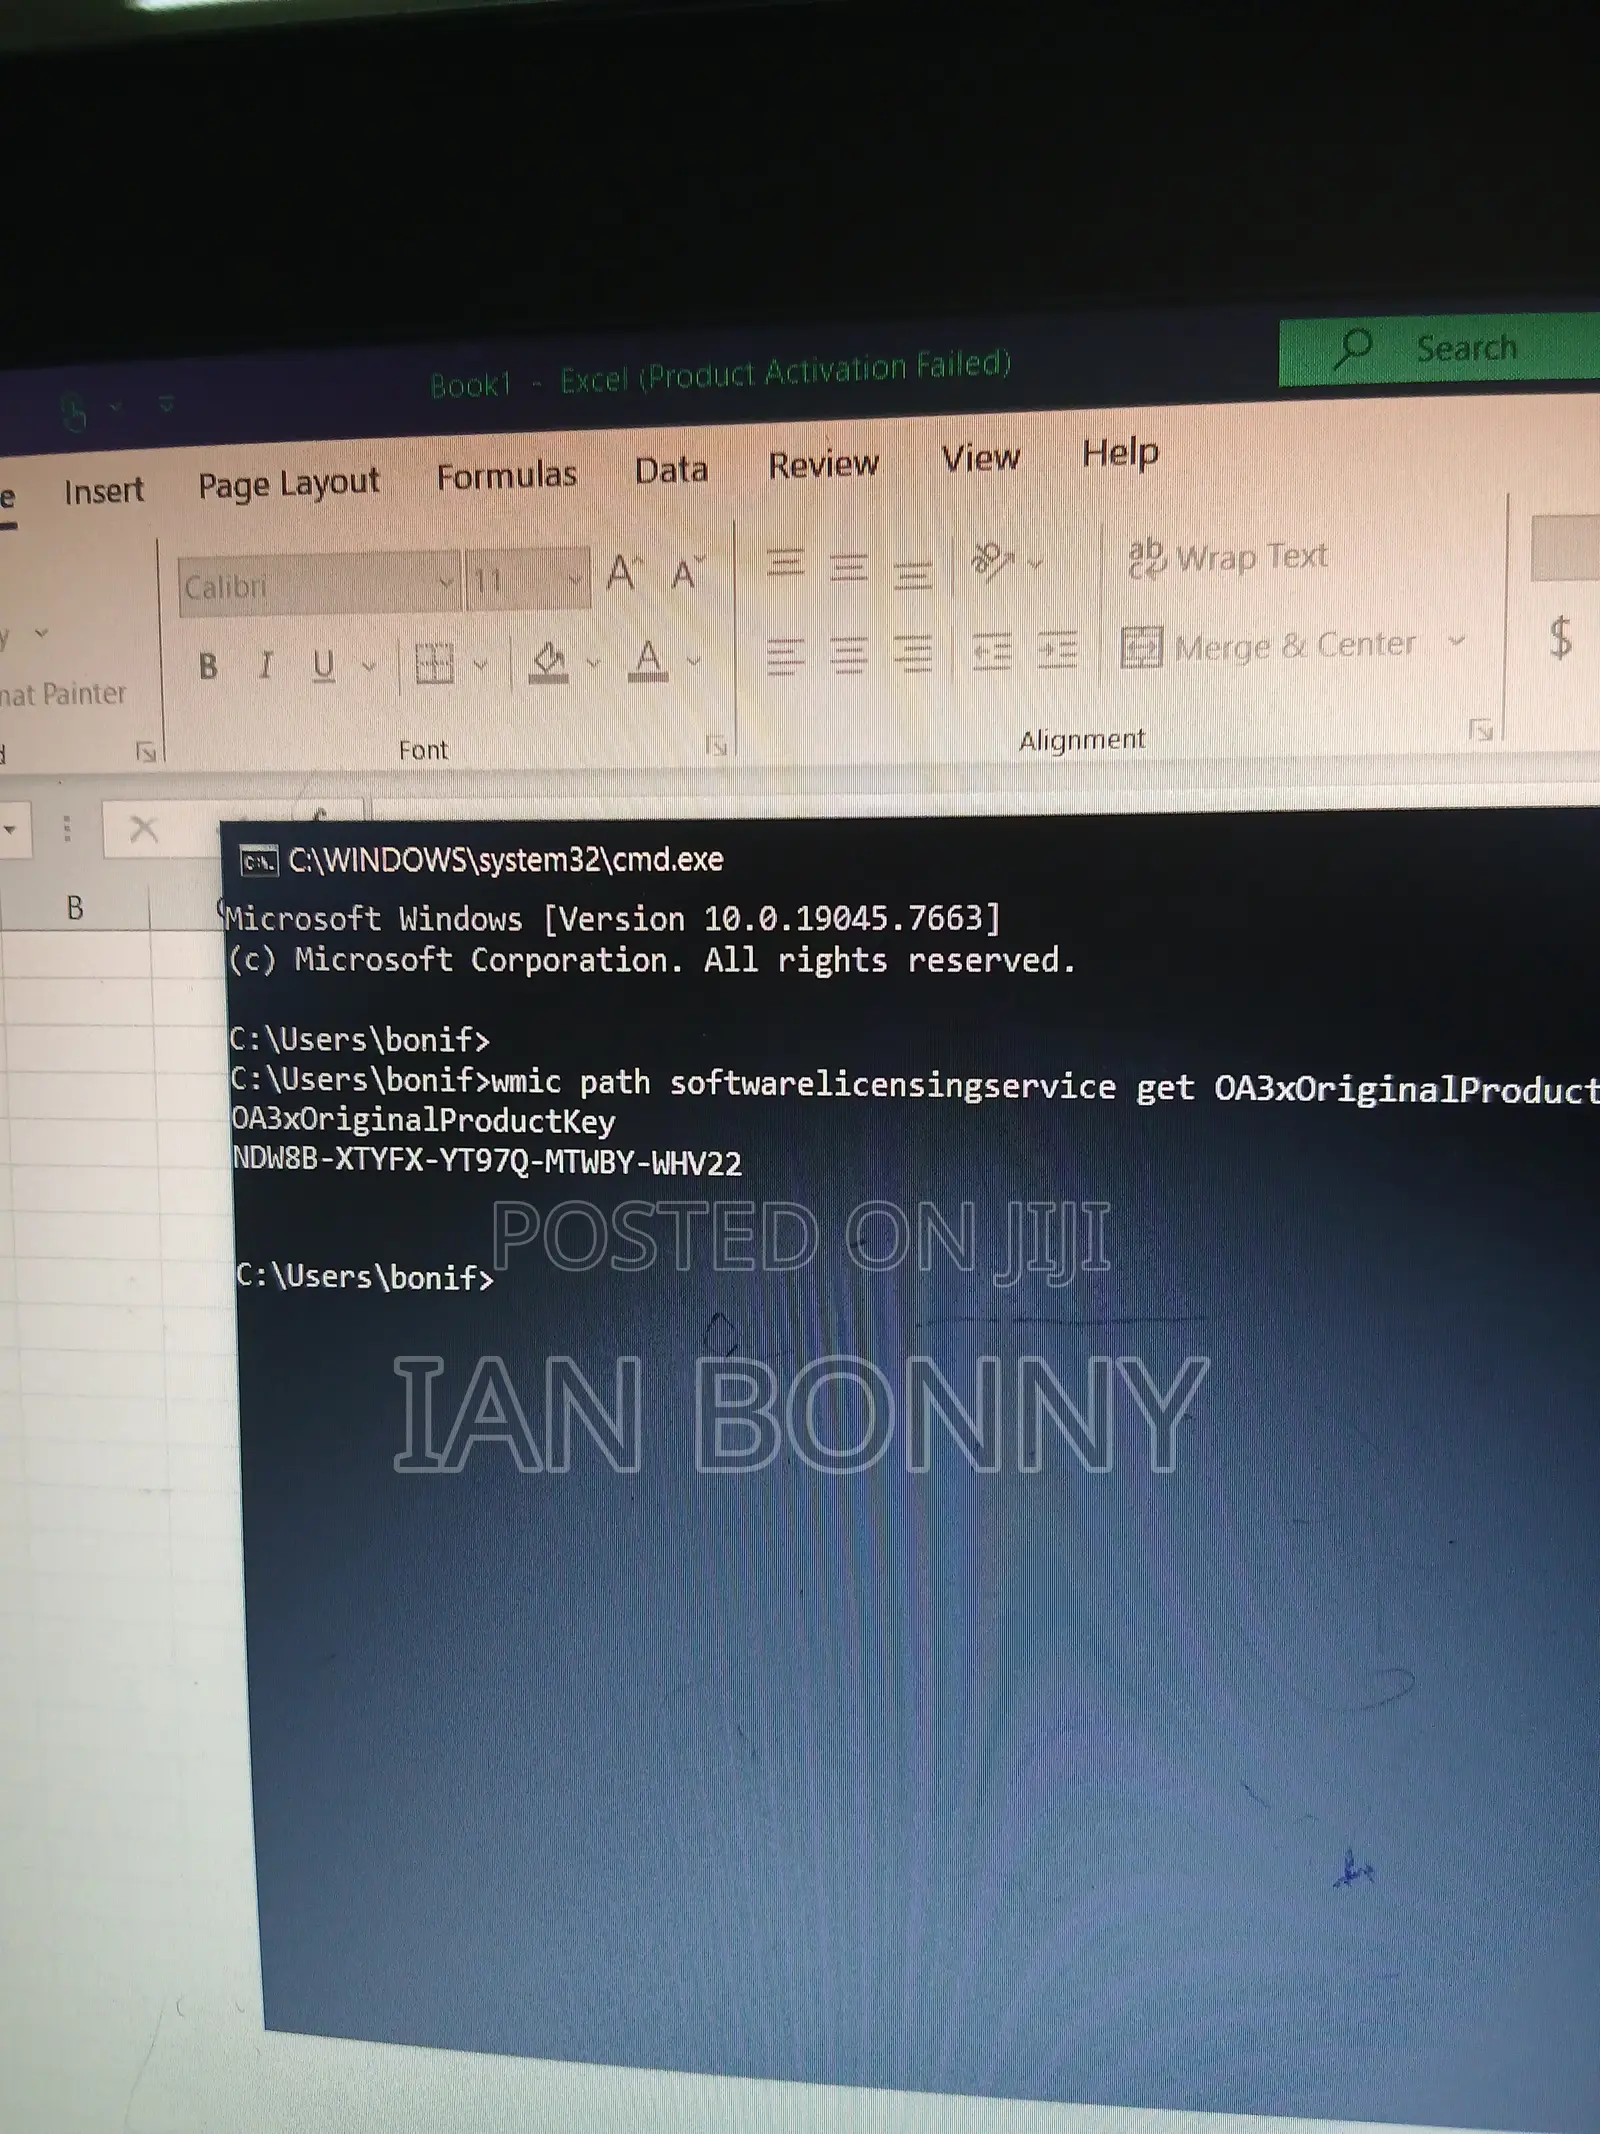Apply cell borders with the Borders icon
Viewport: 1600px width, 2134px height.
point(434,663)
